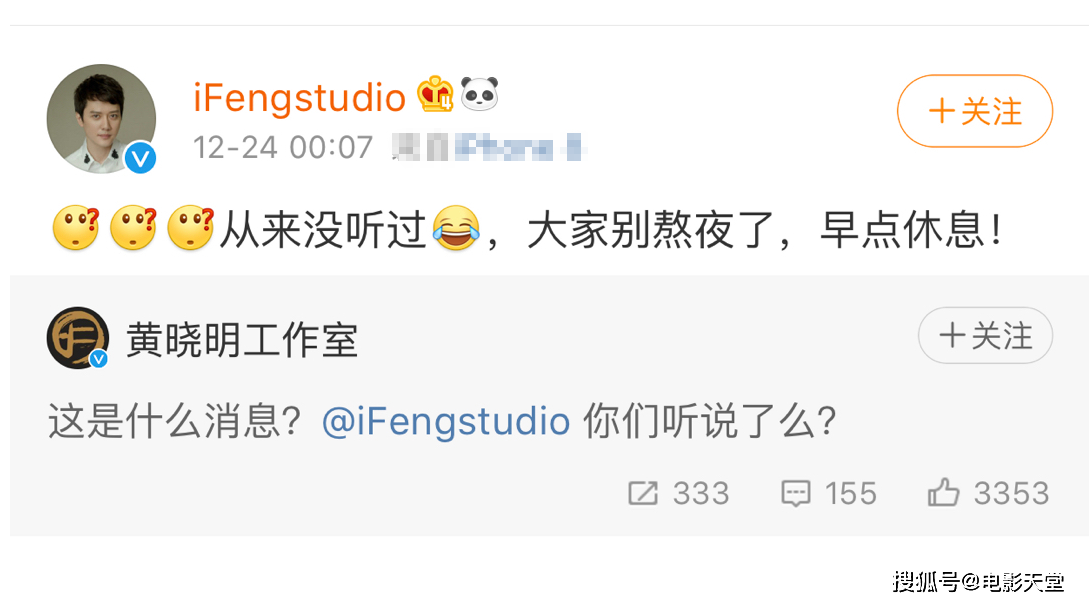The width and height of the screenshot is (1089, 605).
Task: Open comments via the 155 comment icon
Action: pyautogui.click(x=796, y=493)
